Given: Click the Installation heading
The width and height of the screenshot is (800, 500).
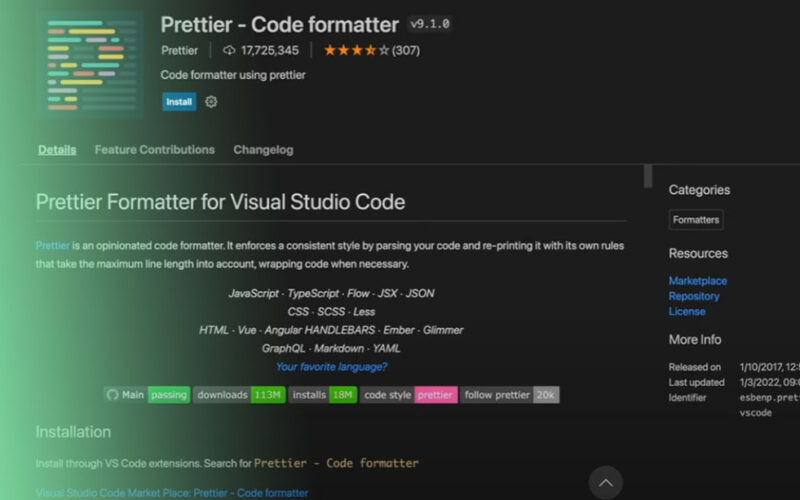Looking at the screenshot, I should (73, 432).
